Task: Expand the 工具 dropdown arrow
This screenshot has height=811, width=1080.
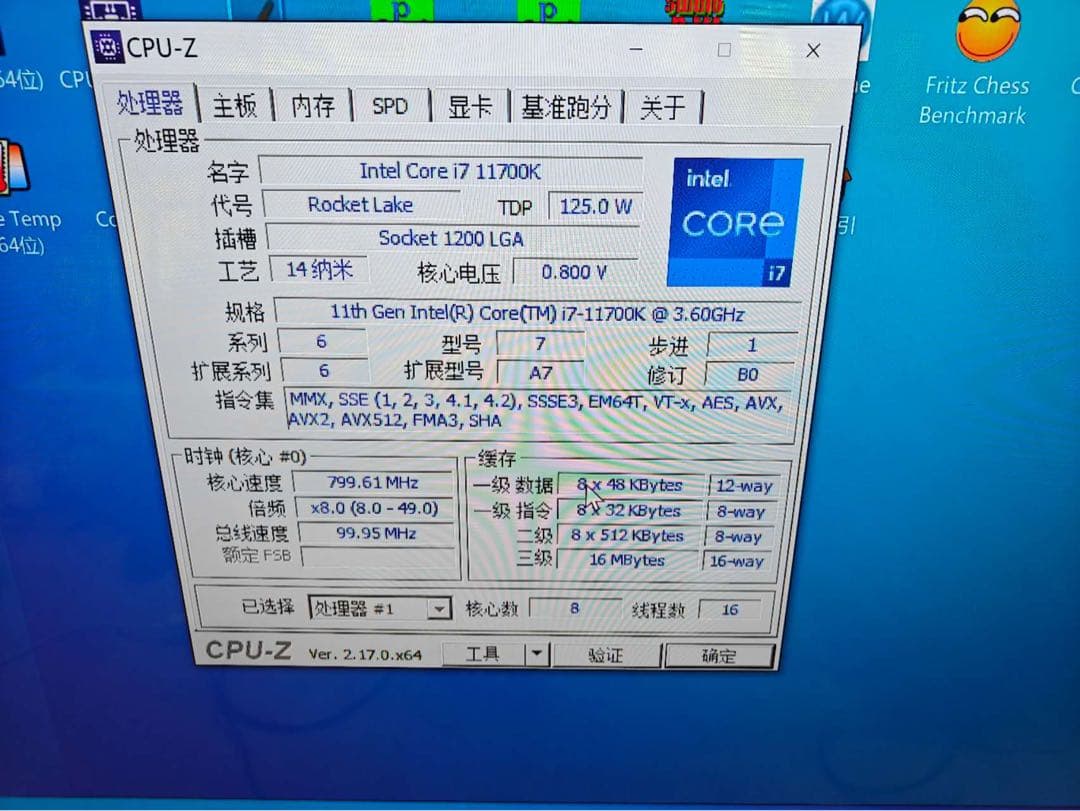Action: click(537, 653)
